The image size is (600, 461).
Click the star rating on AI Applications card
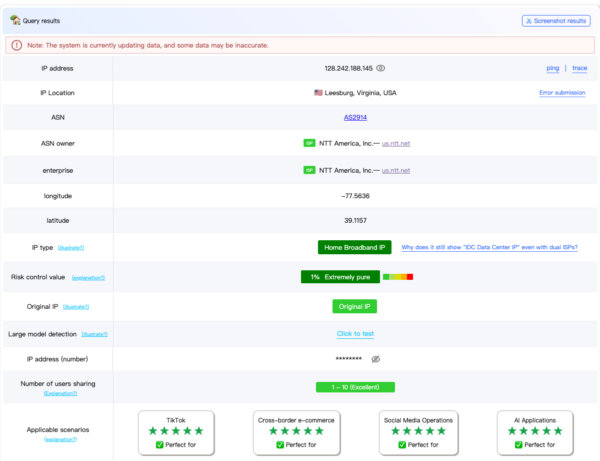535,431
